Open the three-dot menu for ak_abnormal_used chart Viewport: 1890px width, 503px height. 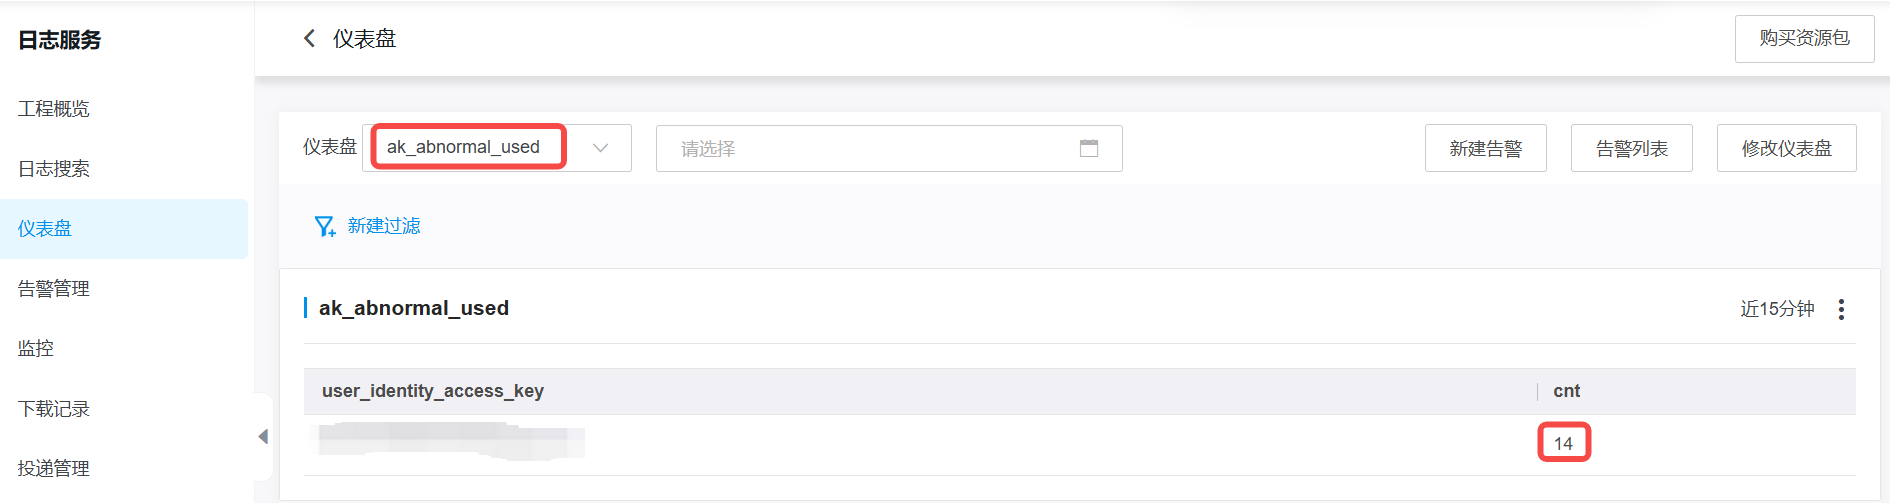pyautogui.click(x=1841, y=309)
